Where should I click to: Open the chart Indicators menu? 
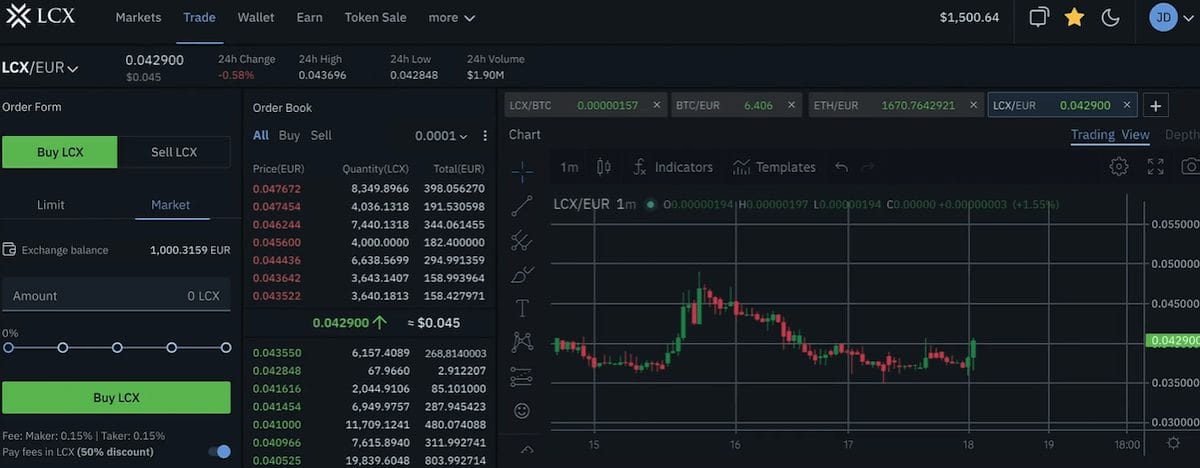coord(673,167)
